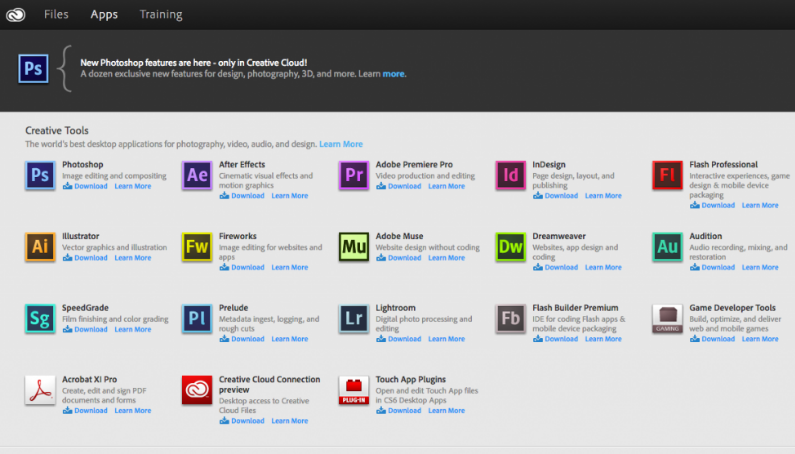Download Dreamweaver
Image resolution: width=795 pixels, height=454 pixels.
pos(555,267)
